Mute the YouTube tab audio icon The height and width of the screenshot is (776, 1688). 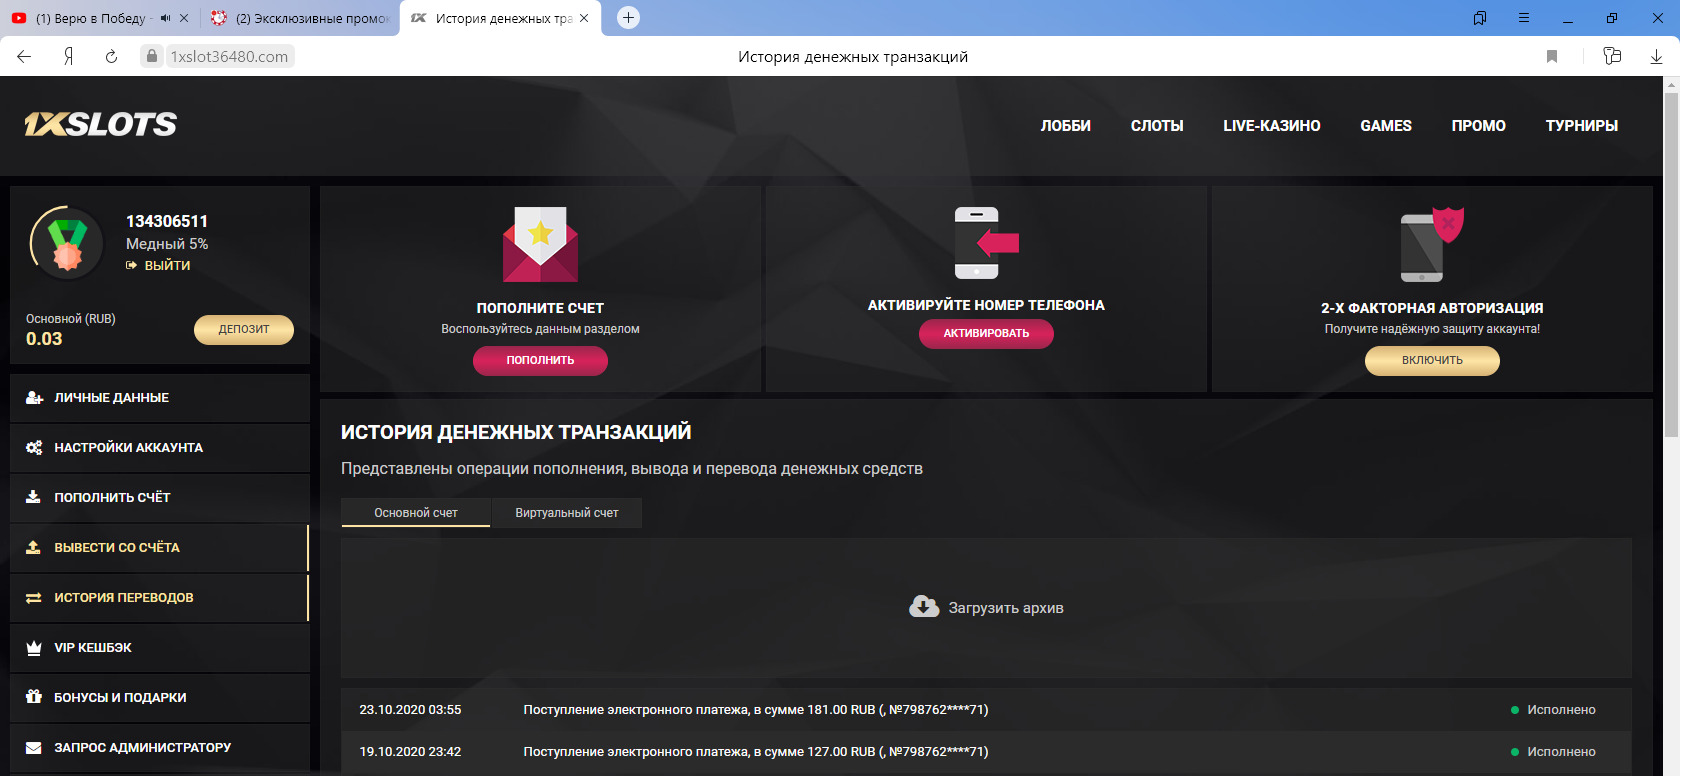click(165, 18)
